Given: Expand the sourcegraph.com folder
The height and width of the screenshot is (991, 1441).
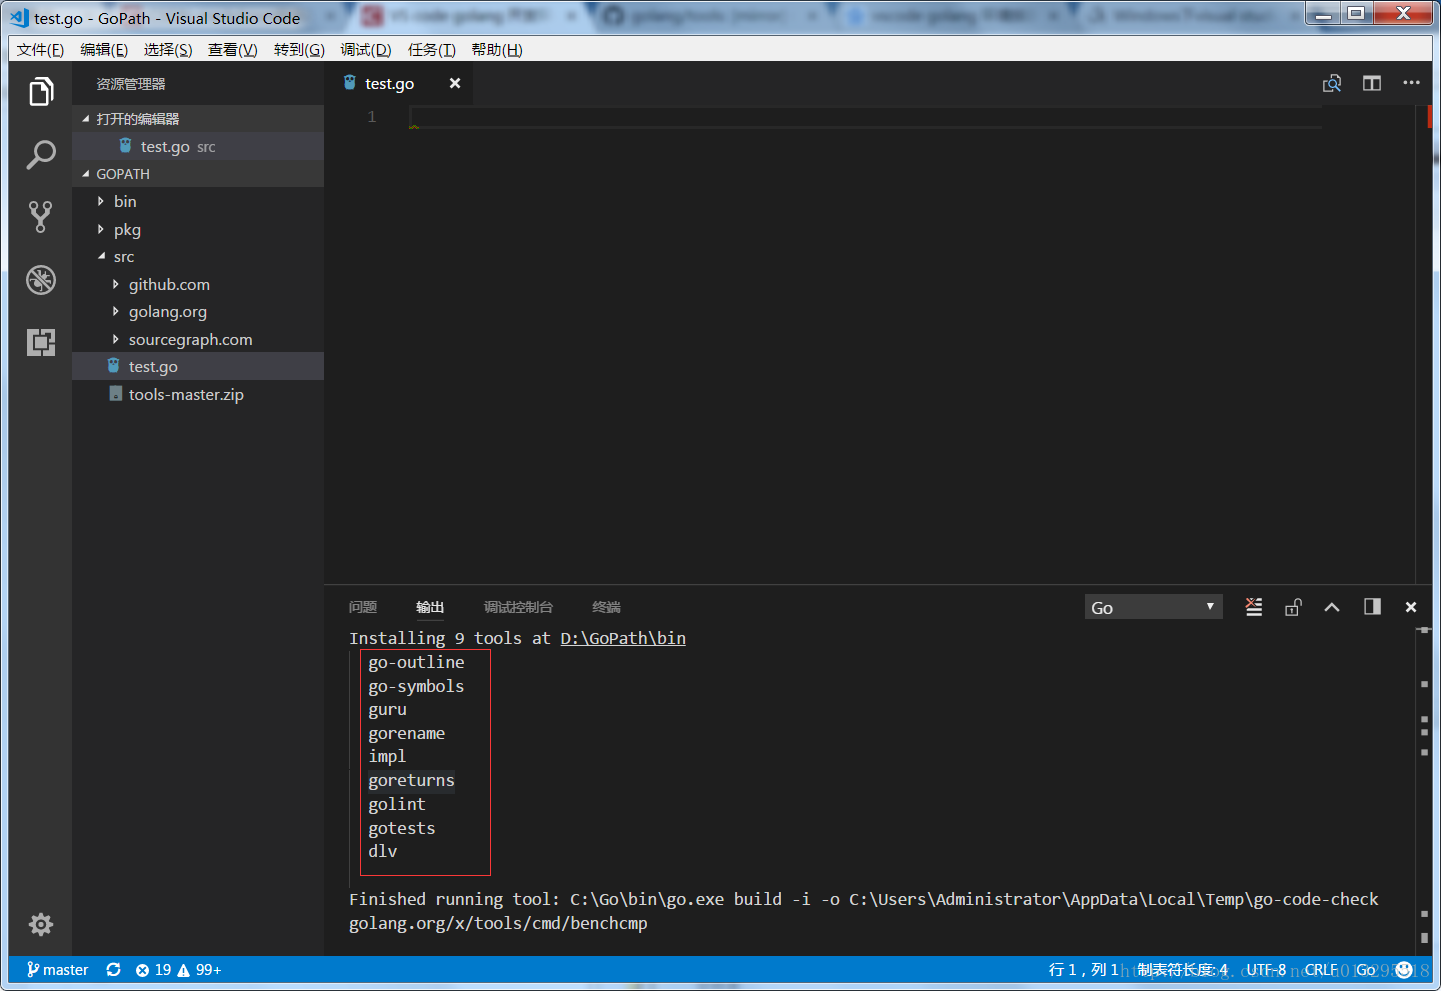Looking at the screenshot, I should click(x=198, y=339).
